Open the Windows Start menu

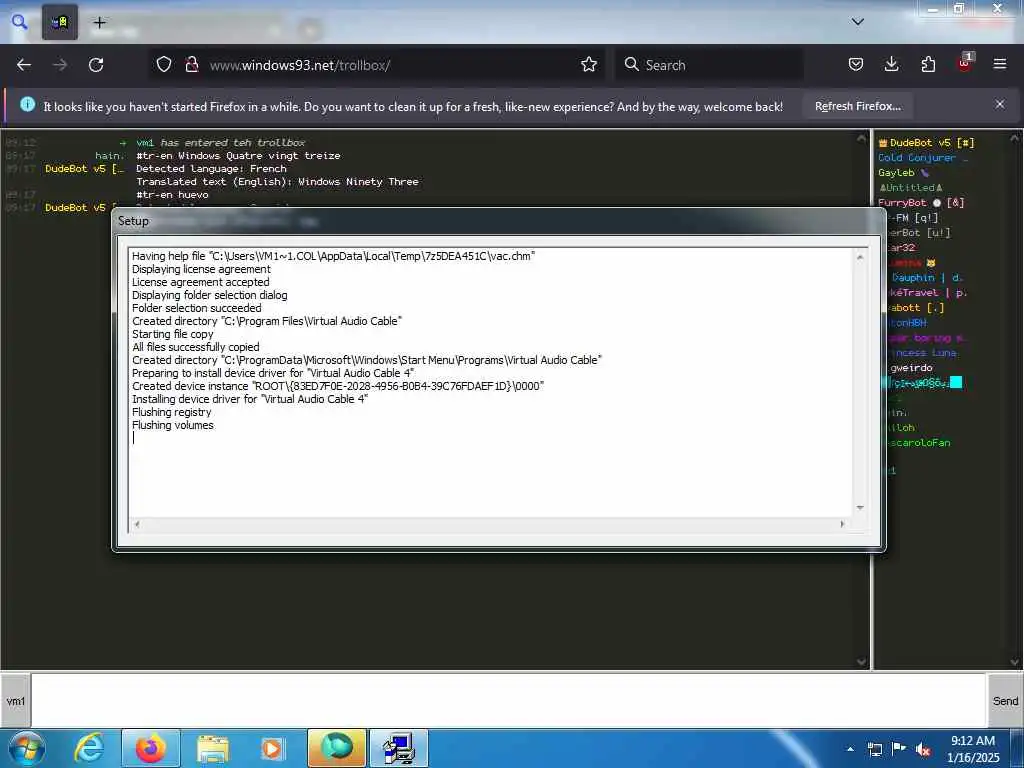tap(26, 748)
